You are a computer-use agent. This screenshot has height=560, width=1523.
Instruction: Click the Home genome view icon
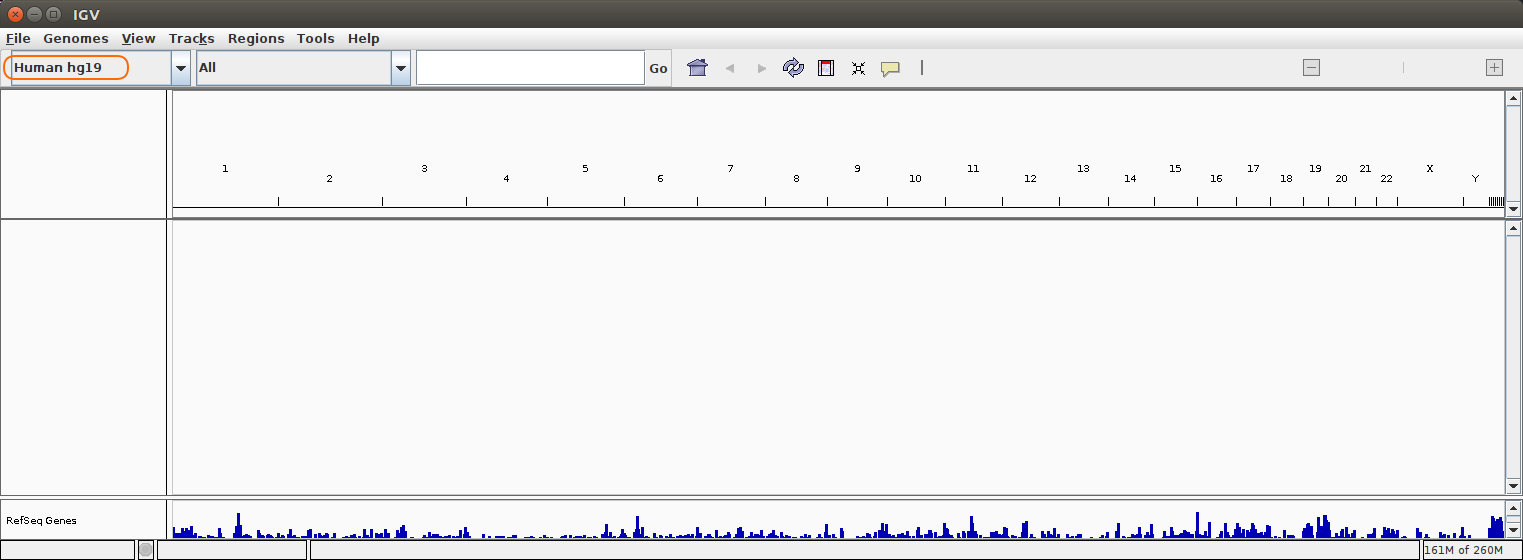(x=698, y=68)
